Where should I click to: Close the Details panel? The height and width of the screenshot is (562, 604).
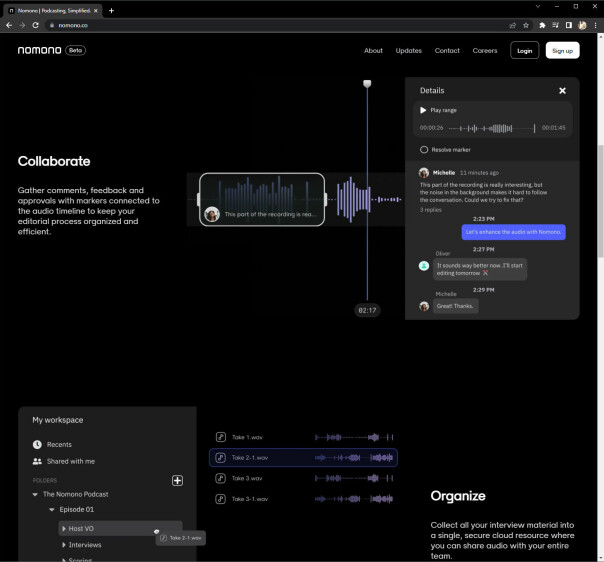[x=562, y=91]
